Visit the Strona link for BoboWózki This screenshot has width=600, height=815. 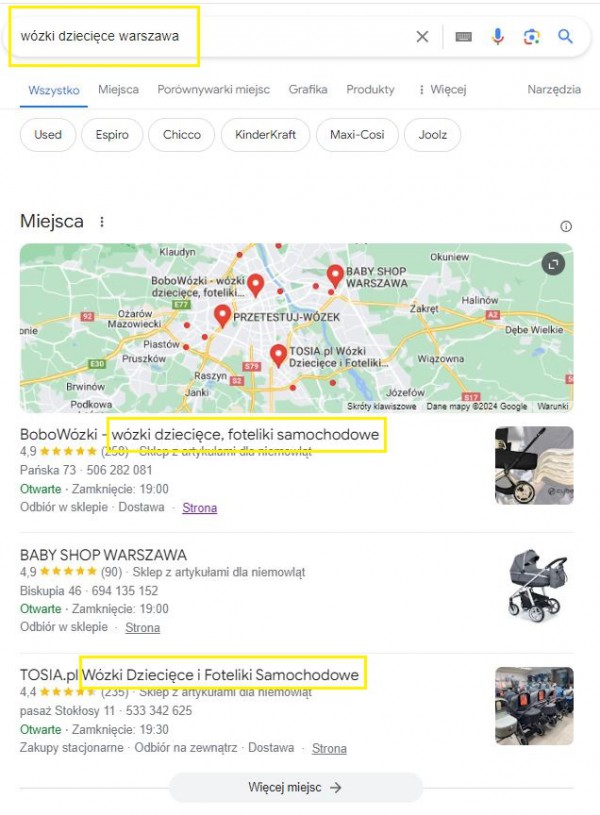coord(200,508)
